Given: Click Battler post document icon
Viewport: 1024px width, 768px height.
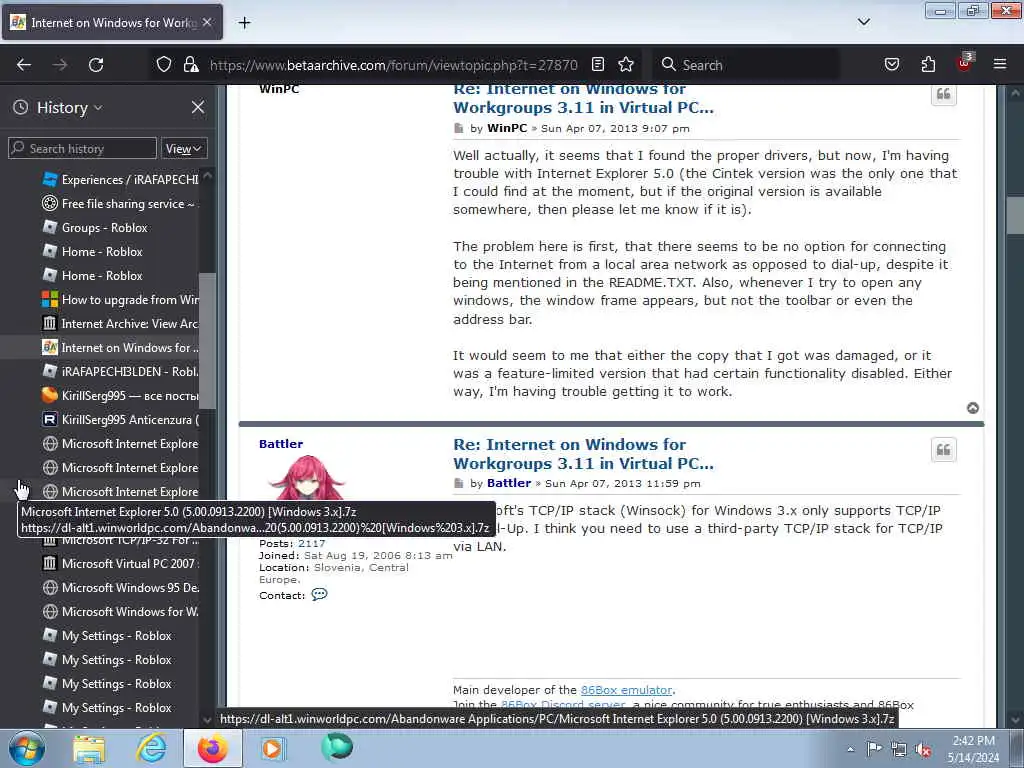Looking at the screenshot, I should click(x=458, y=484).
